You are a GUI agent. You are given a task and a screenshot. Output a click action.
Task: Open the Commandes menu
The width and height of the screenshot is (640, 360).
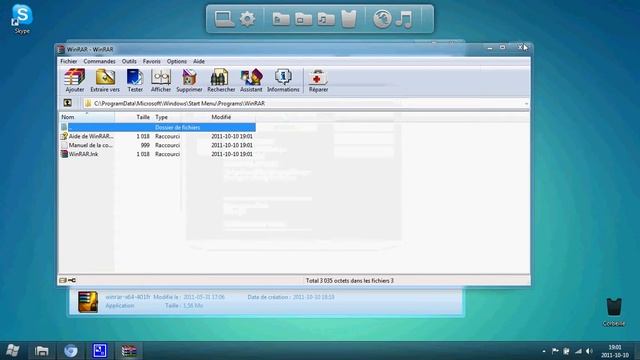(99, 61)
